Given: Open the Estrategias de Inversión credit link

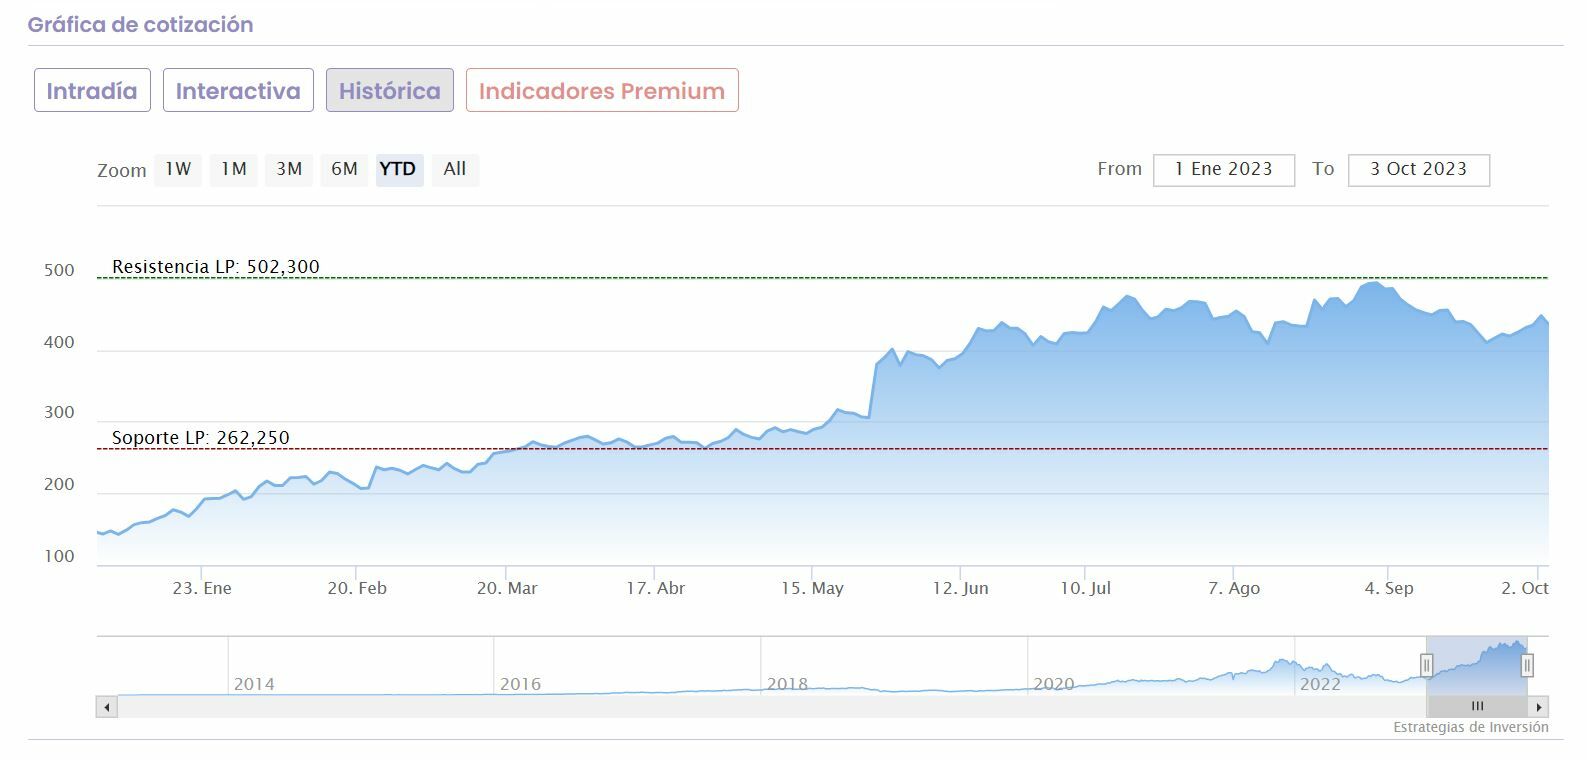Looking at the screenshot, I should [x=1470, y=727].
